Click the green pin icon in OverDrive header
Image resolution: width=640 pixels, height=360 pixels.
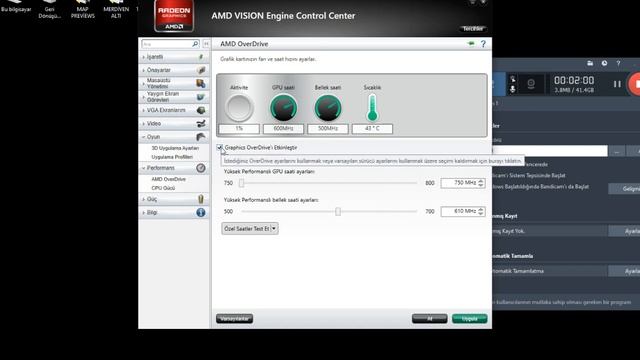[471, 43]
